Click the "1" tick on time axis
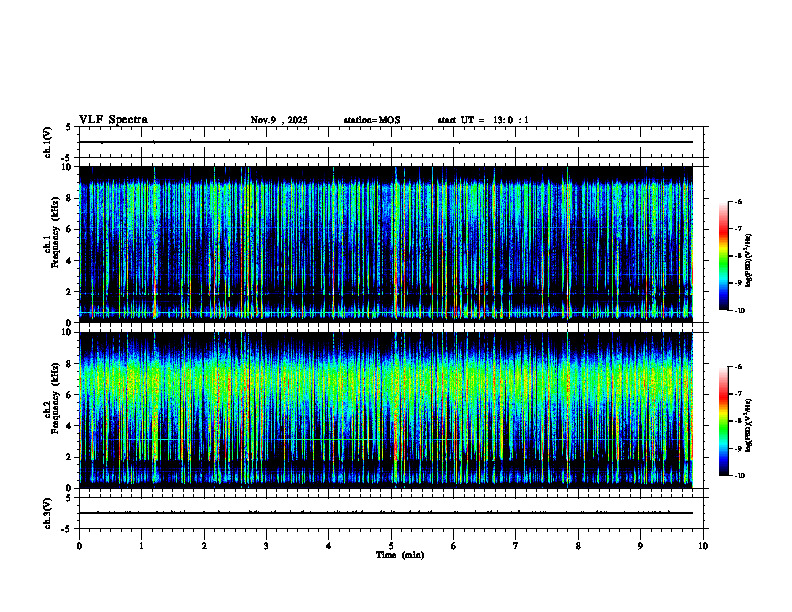 (141, 546)
